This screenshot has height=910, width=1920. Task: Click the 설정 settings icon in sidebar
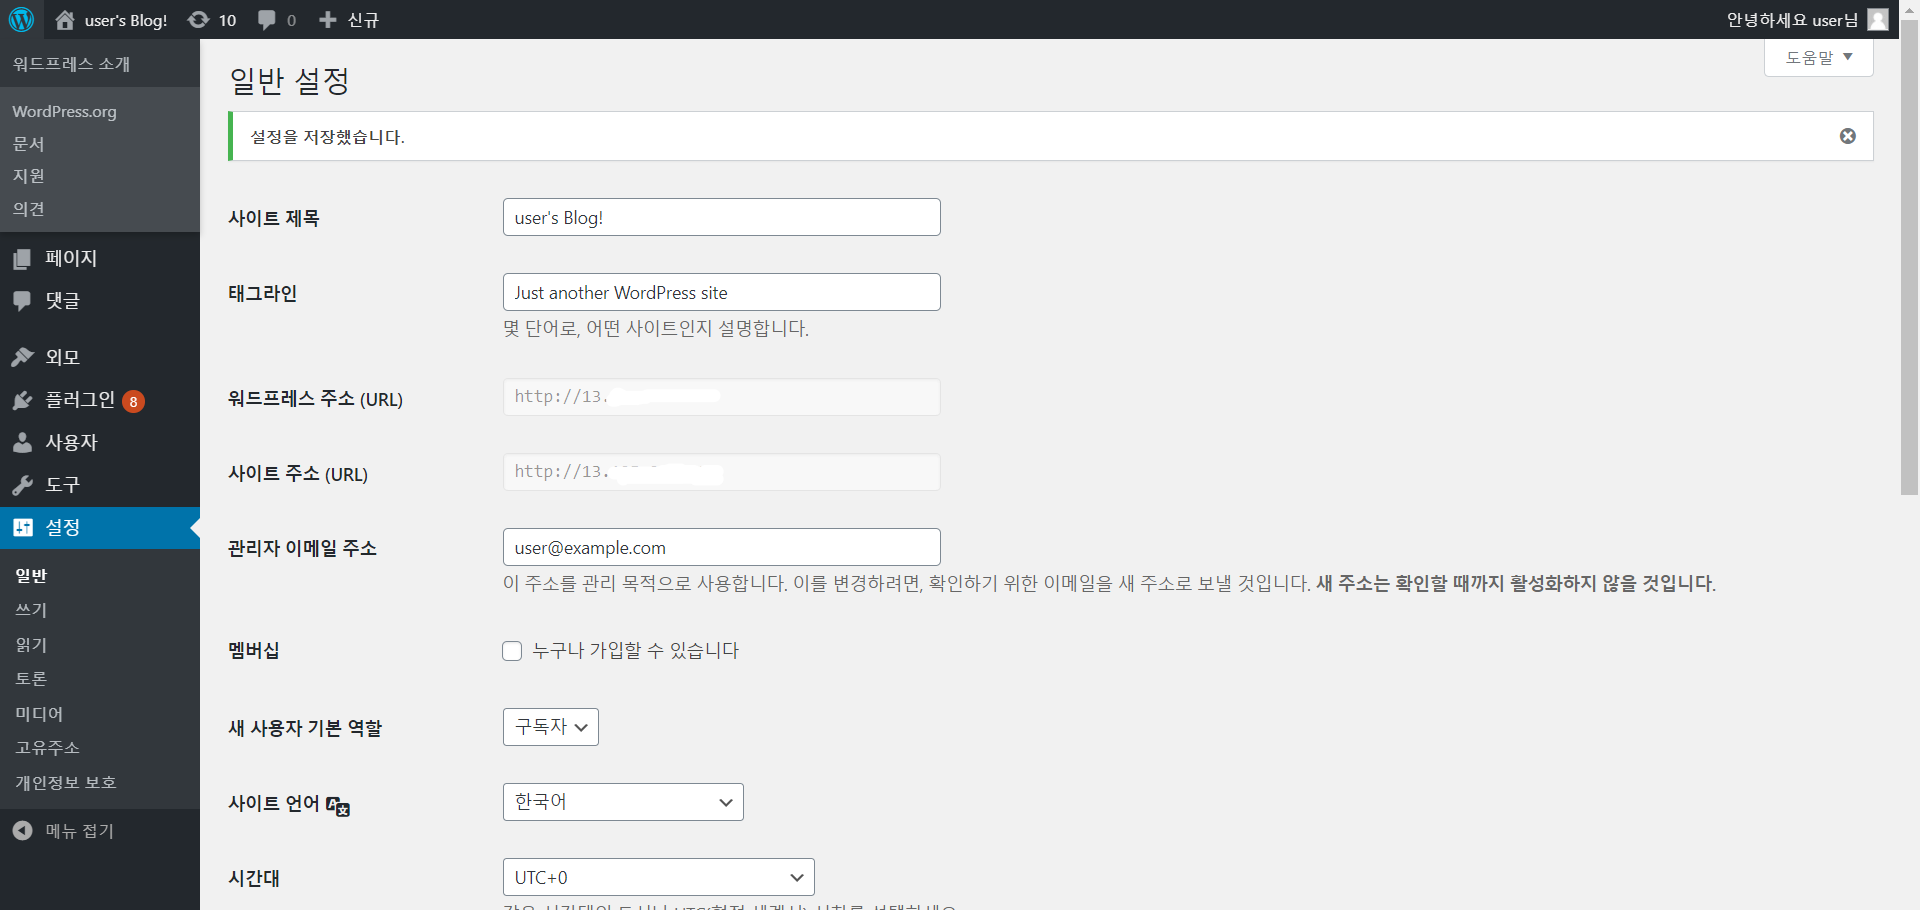click(x=22, y=527)
